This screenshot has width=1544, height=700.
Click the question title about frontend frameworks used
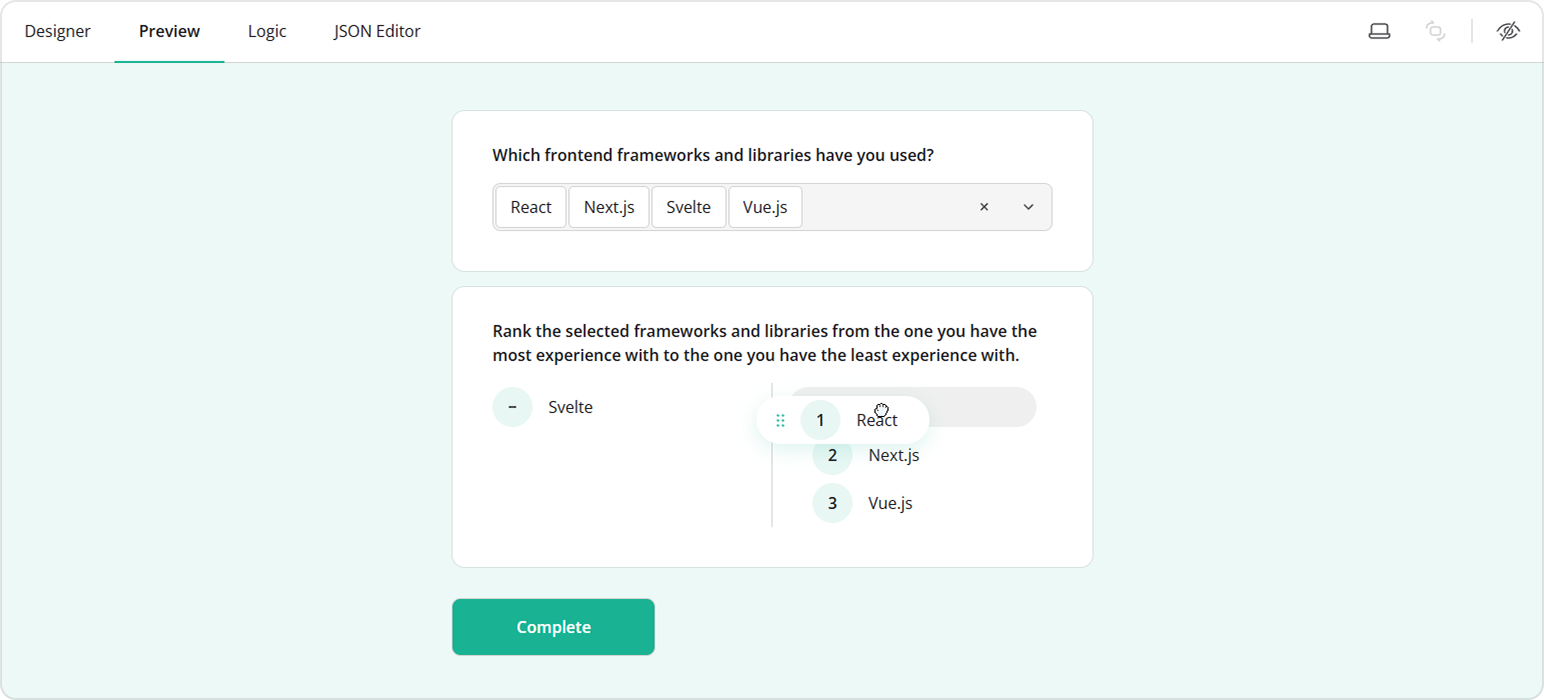click(x=713, y=155)
